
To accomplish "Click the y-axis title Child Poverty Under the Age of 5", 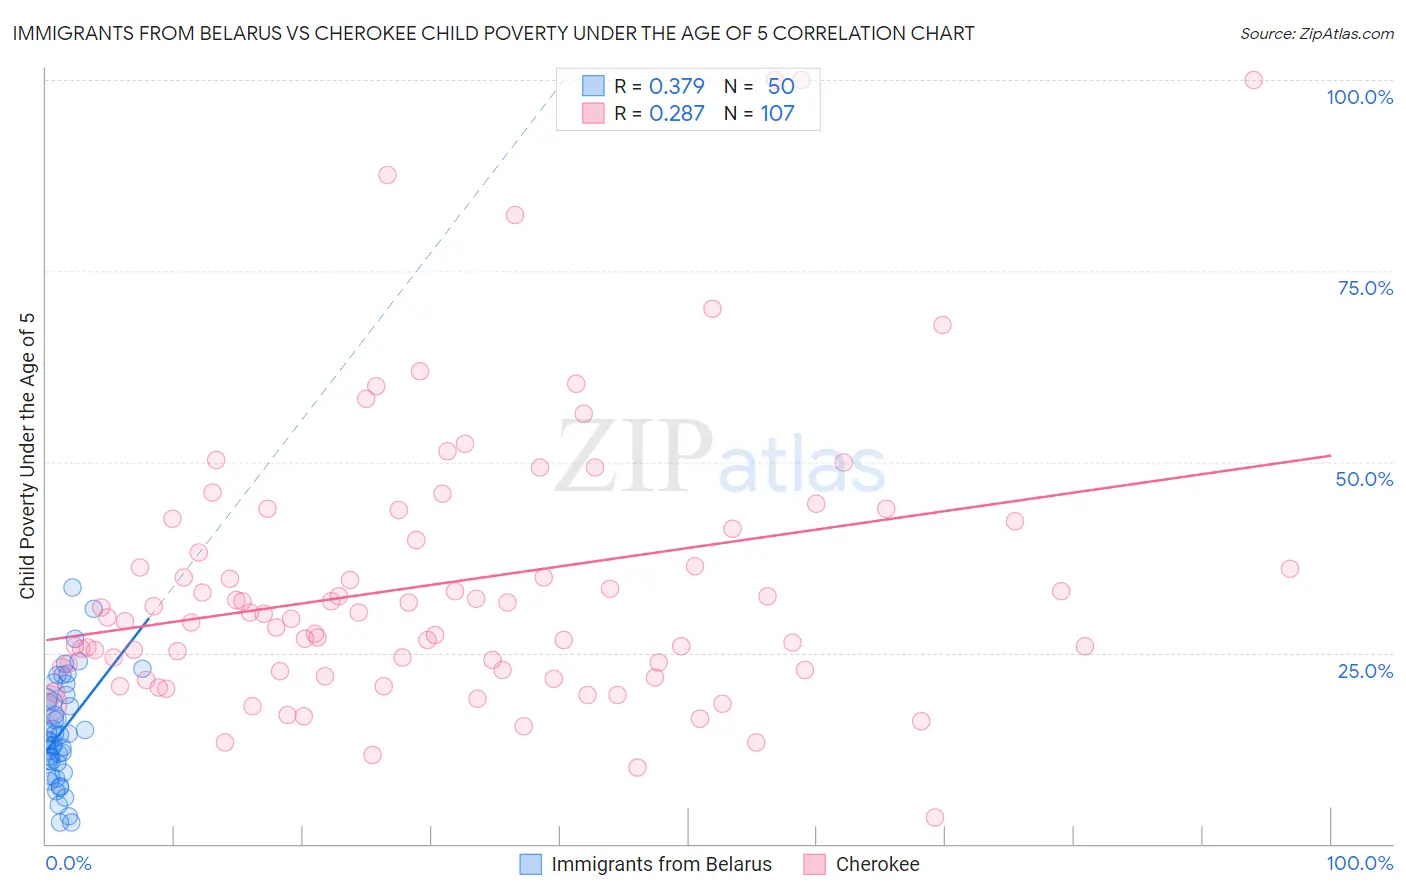I will point(27,456).
